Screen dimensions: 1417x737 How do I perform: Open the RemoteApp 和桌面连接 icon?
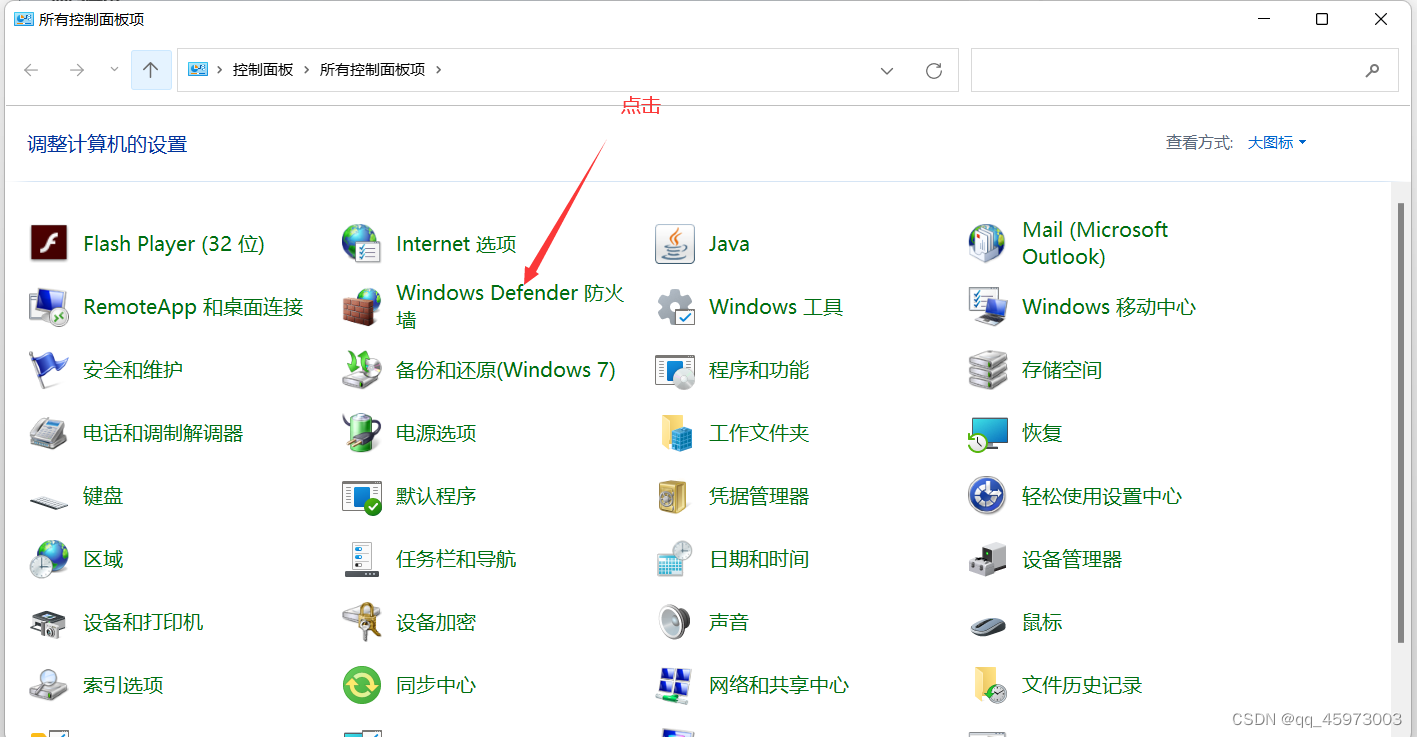(x=49, y=306)
